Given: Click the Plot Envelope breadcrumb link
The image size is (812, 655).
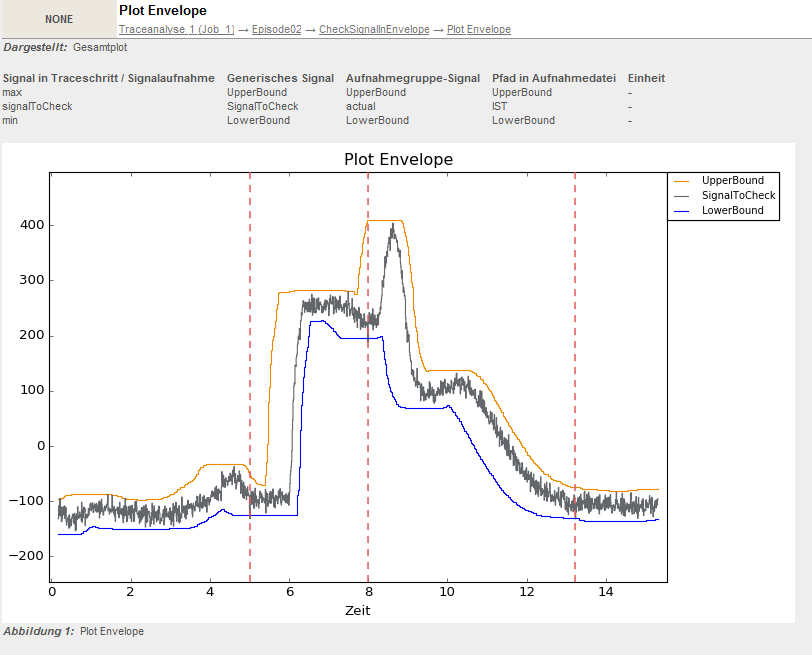Looking at the screenshot, I should click(479, 30).
